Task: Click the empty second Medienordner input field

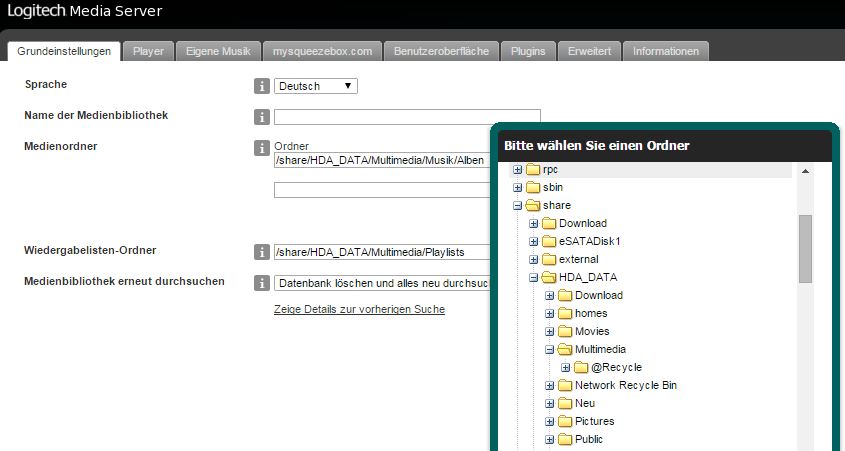Action: (x=382, y=190)
